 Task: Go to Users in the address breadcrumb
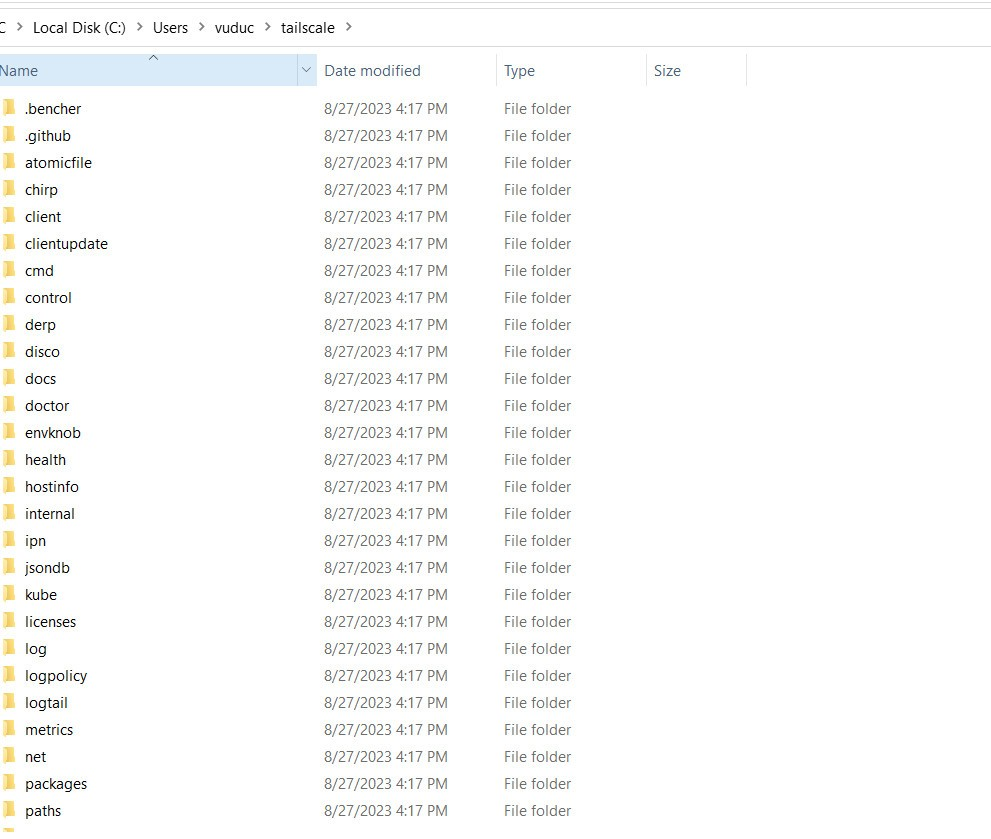click(x=170, y=28)
